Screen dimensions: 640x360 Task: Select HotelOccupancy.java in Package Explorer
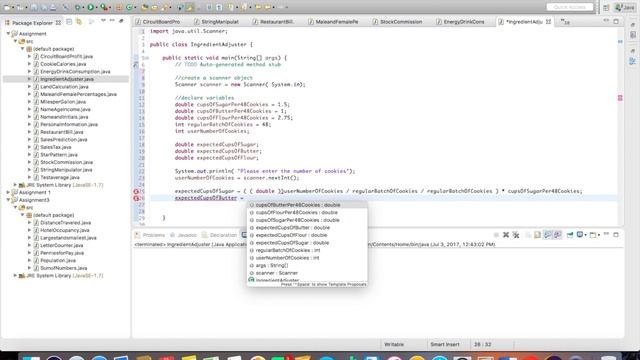coord(65,230)
